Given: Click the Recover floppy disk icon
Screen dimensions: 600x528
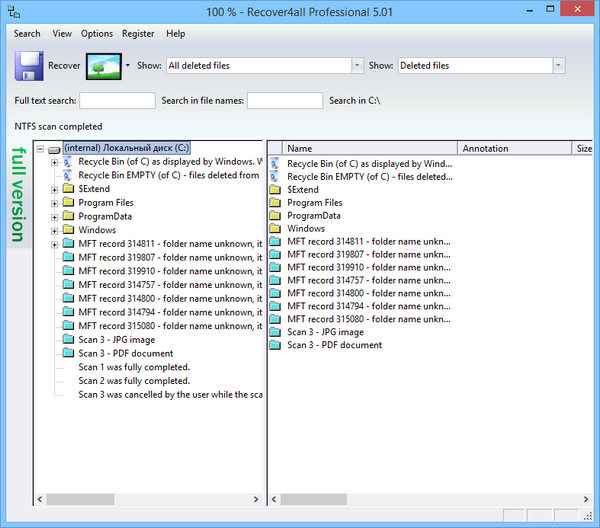Looking at the screenshot, I should 29,66.
